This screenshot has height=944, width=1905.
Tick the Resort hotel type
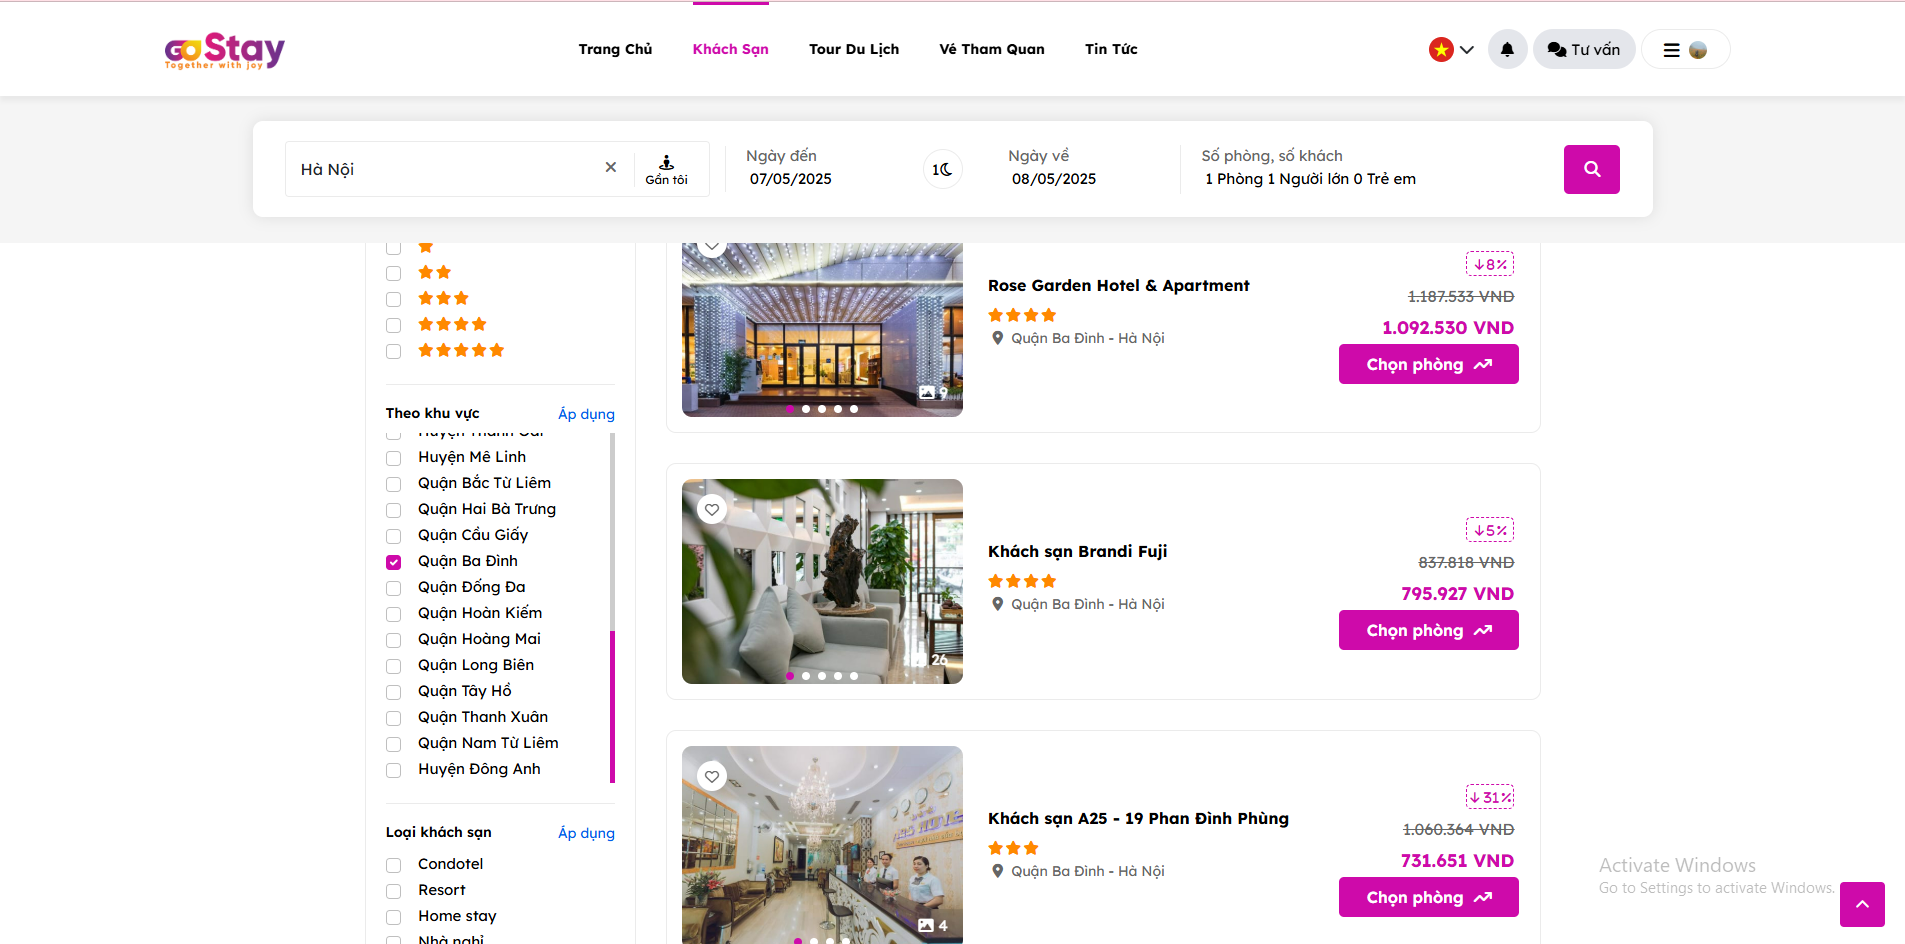click(x=394, y=891)
